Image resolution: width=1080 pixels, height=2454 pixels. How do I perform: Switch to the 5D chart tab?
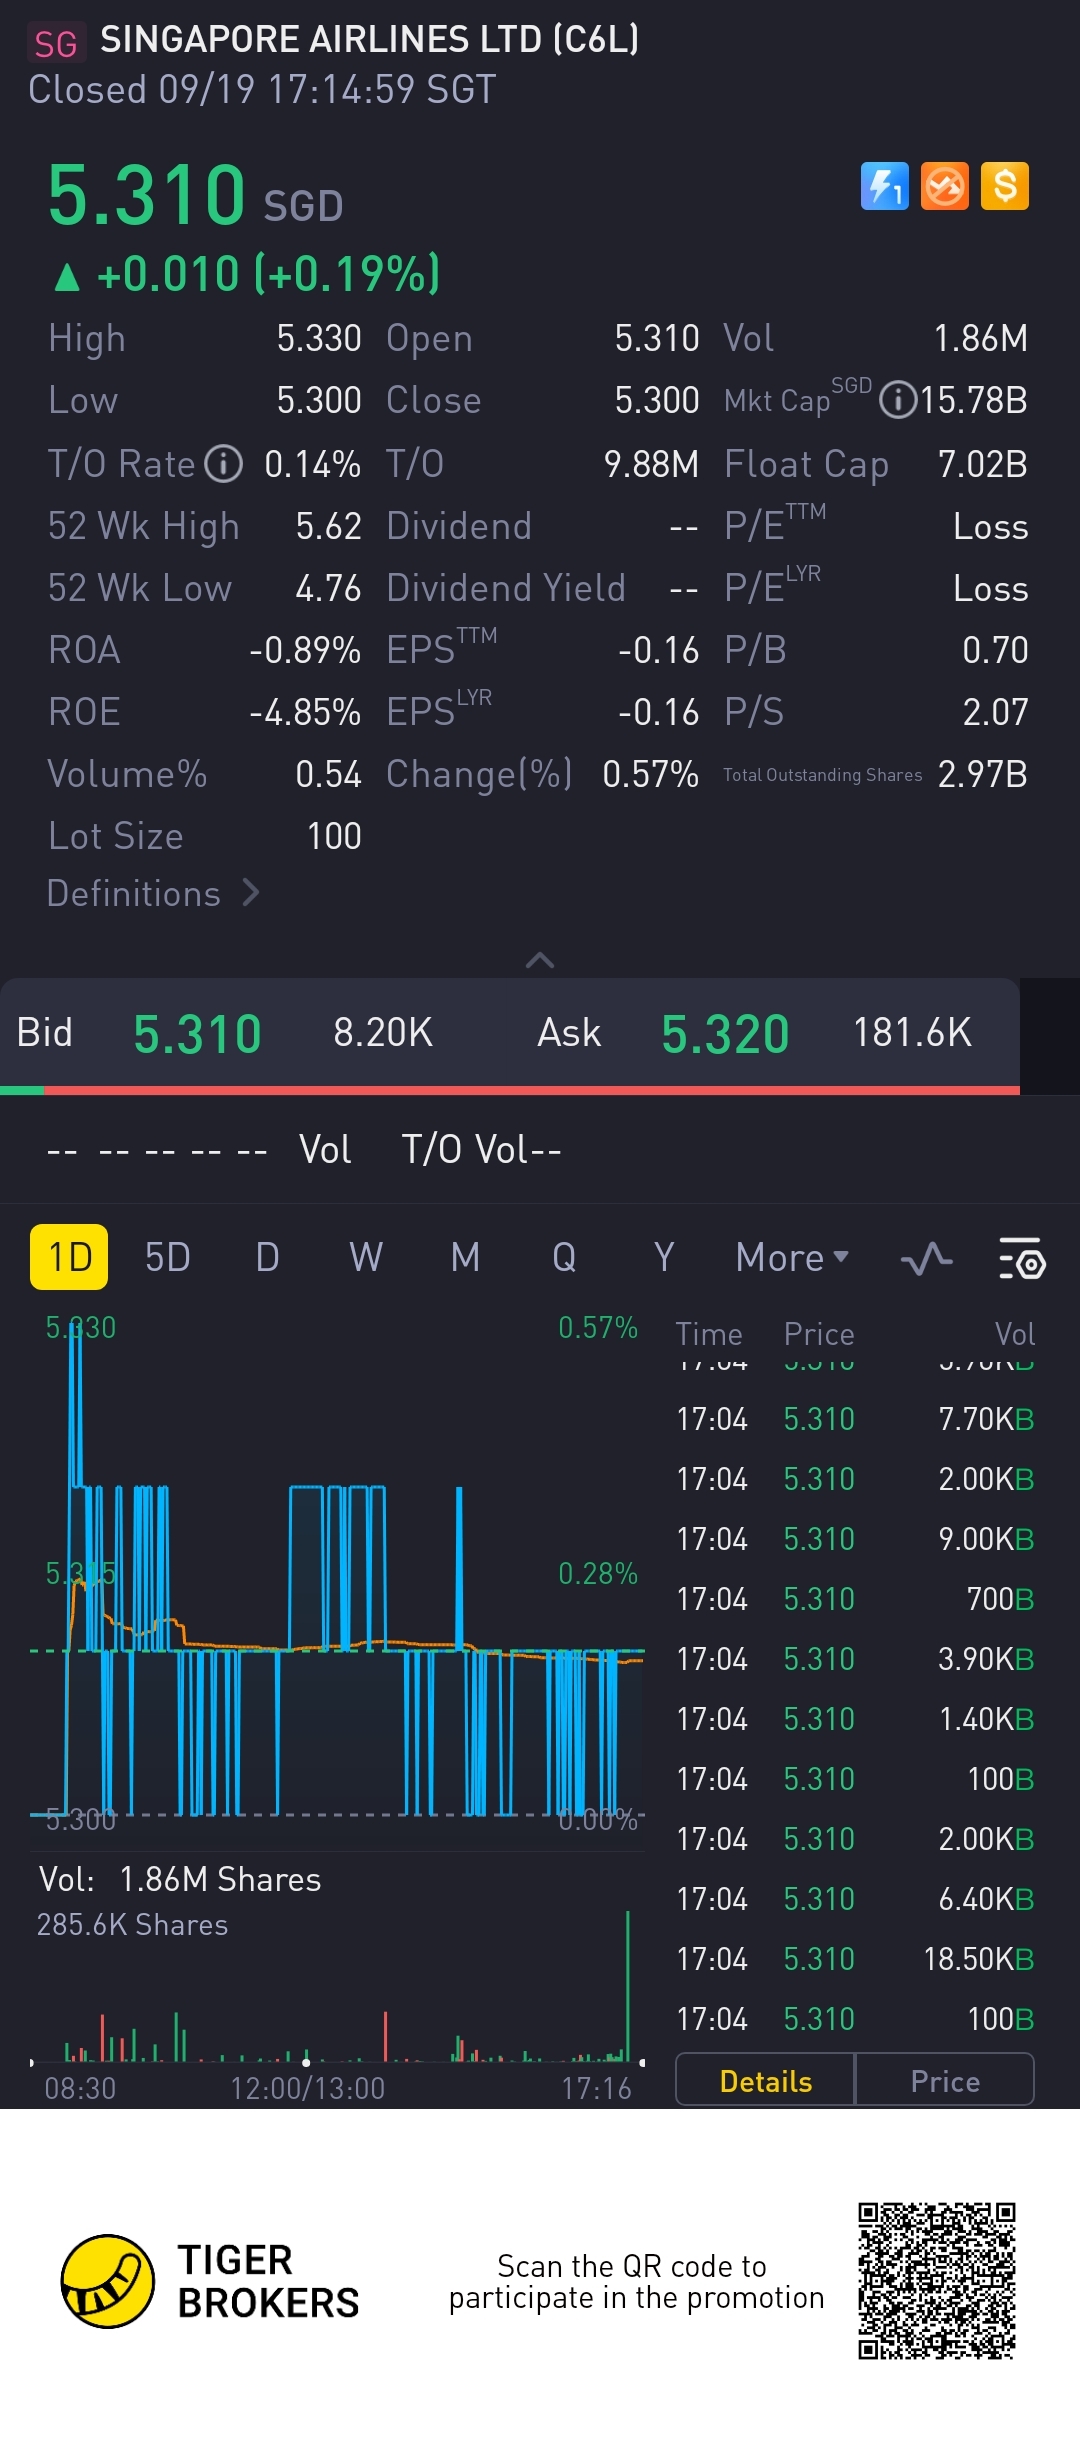tap(167, 1257)
